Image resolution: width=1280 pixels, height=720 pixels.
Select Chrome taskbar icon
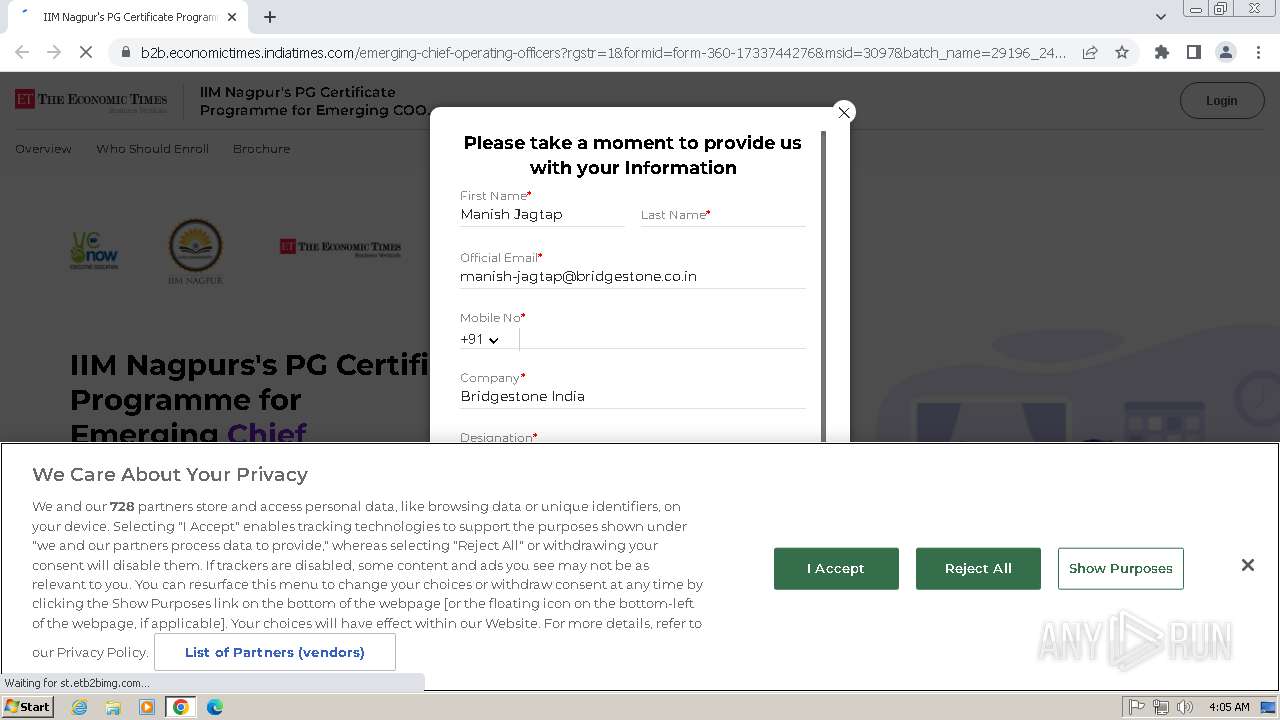(x=181, y=707)
